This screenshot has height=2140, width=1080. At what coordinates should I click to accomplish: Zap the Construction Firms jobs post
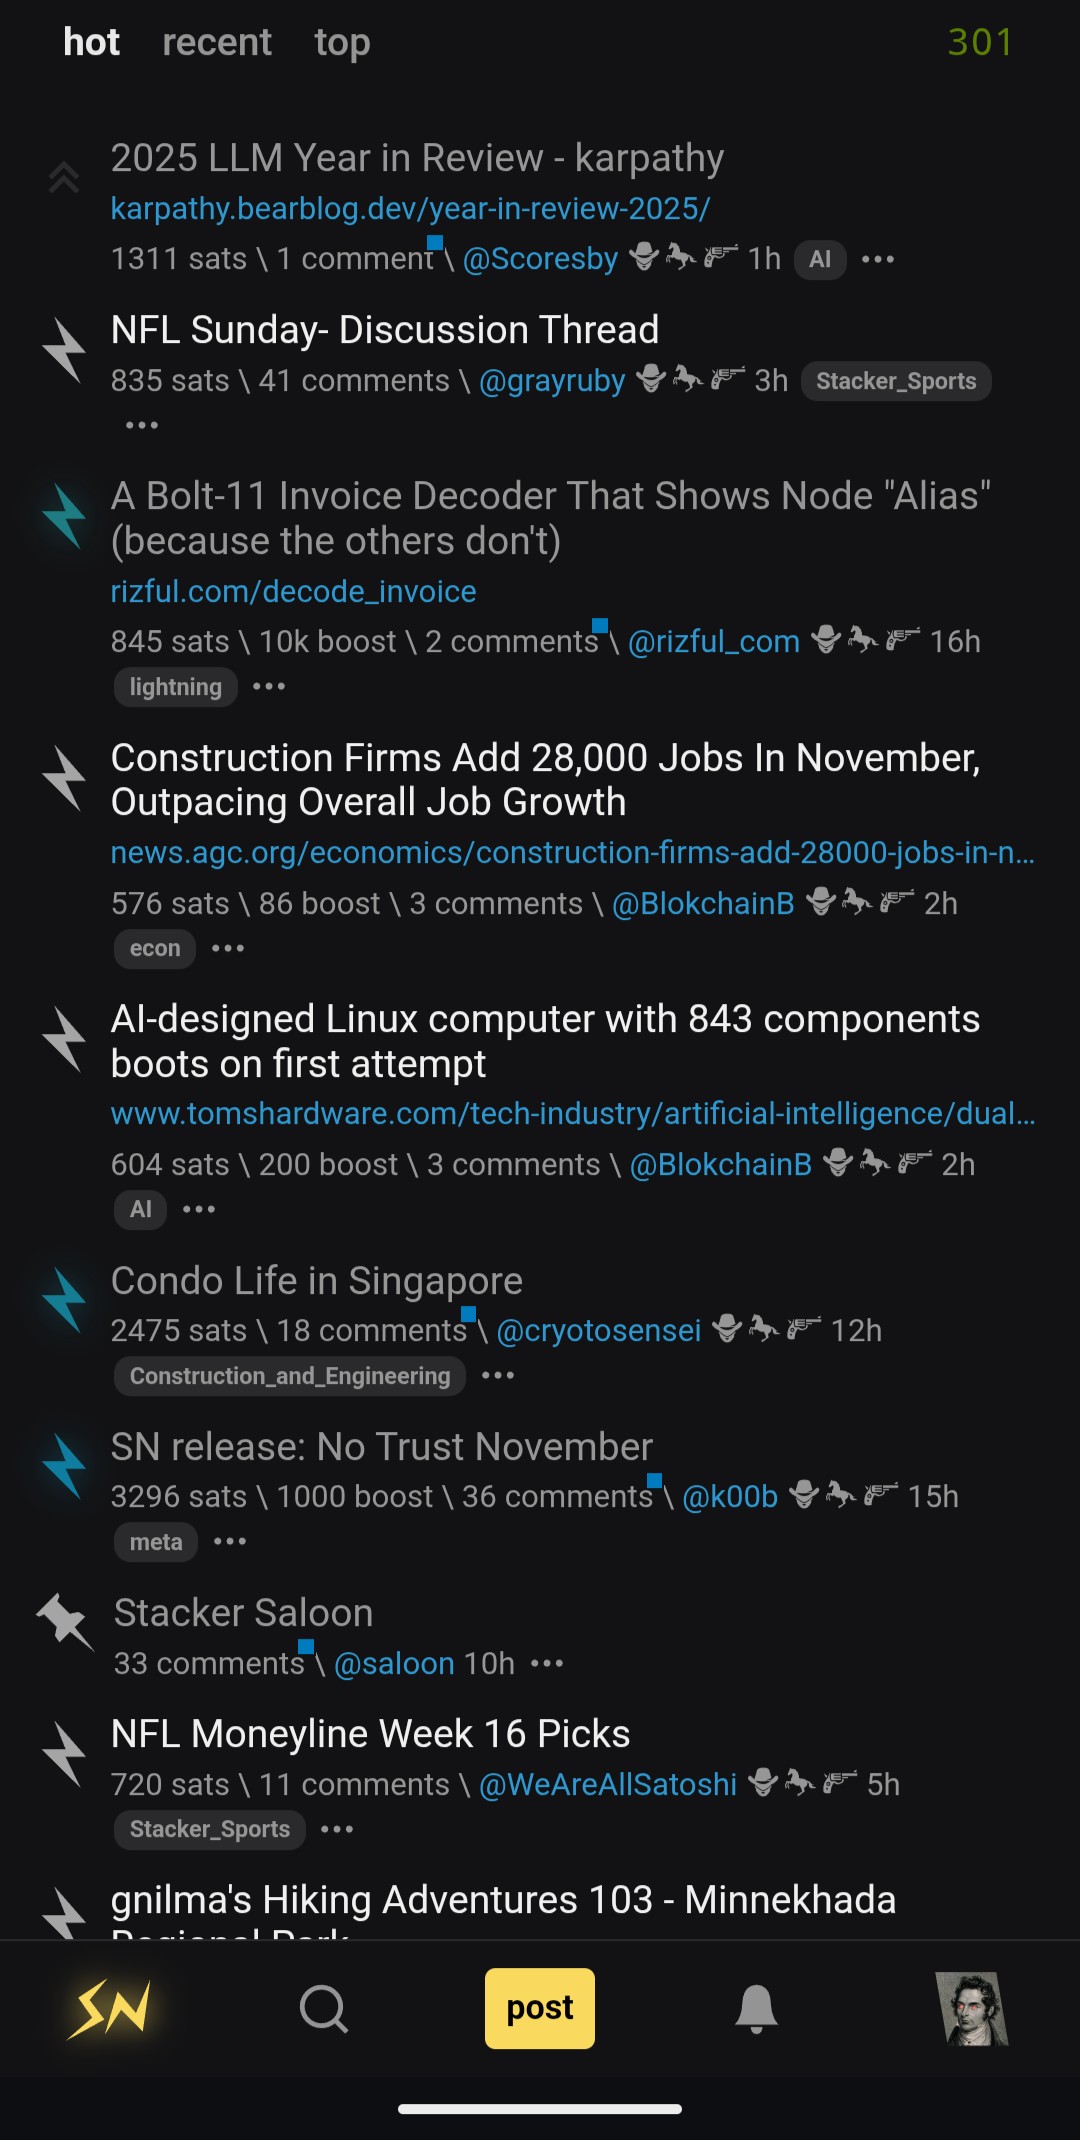pyautogui.click(x=65, y=778)
